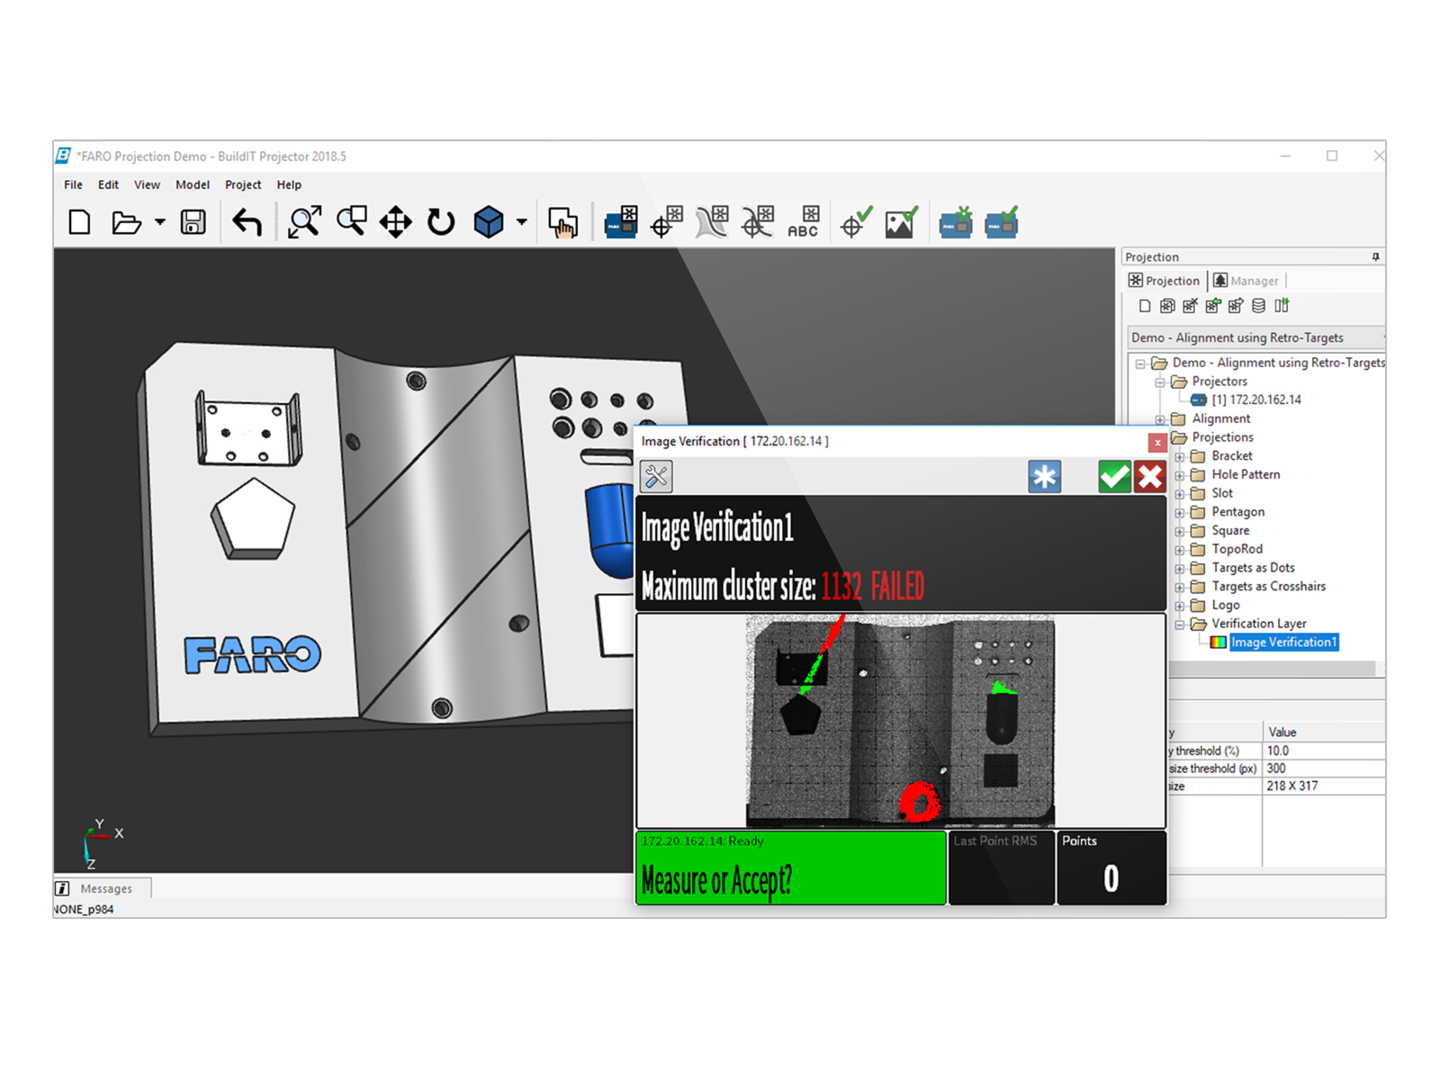Edit the threshold value 10.0 field
The height and width of the screenshot is (1080, 1440).
[x=1323, y=751]
